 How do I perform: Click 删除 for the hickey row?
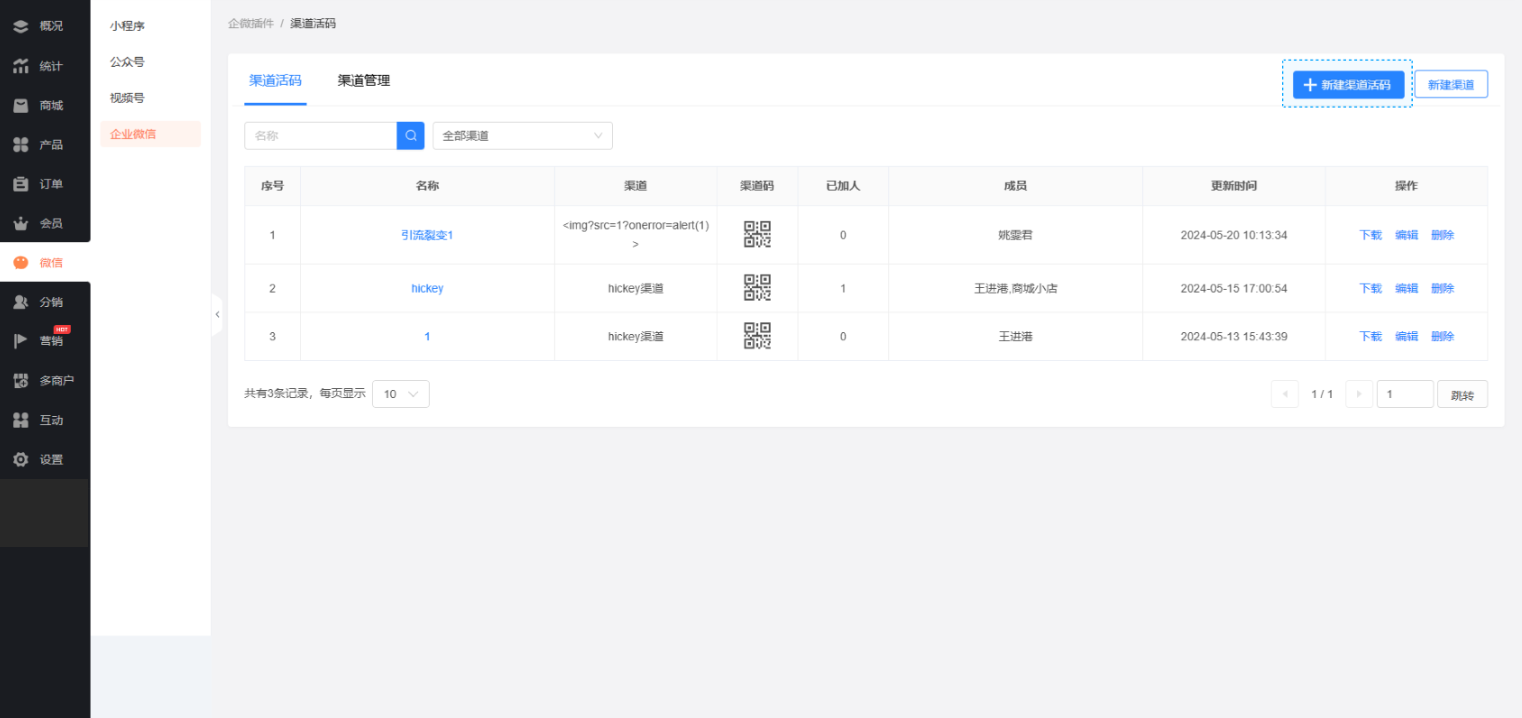click(1442, 288)
